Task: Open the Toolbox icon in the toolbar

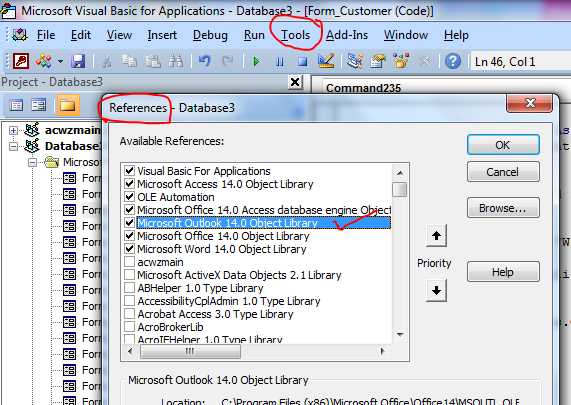Action: click(x=424, y=61)
